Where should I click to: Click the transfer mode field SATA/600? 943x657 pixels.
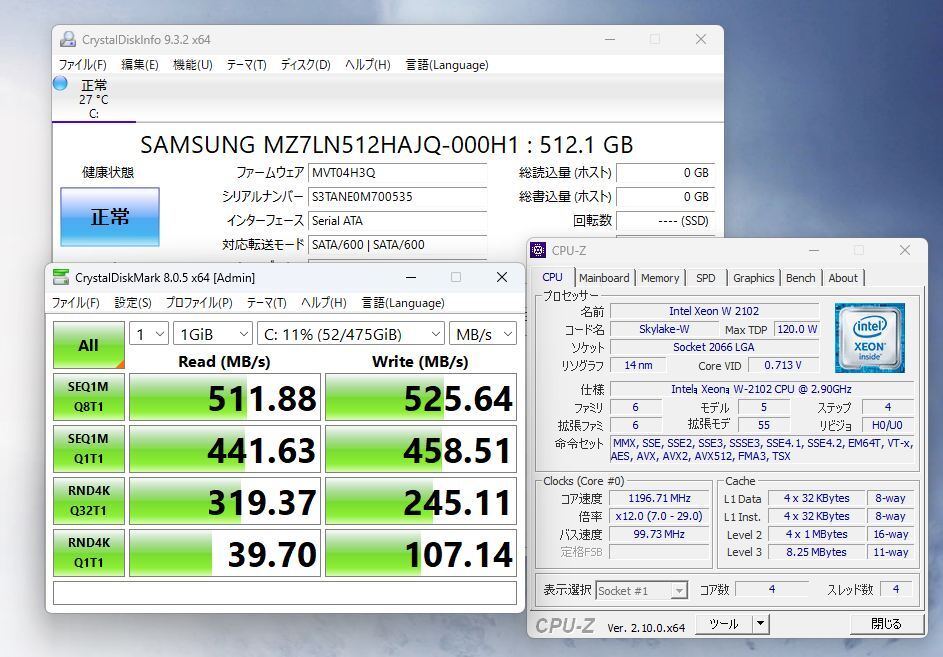click(x=397, y=245)
